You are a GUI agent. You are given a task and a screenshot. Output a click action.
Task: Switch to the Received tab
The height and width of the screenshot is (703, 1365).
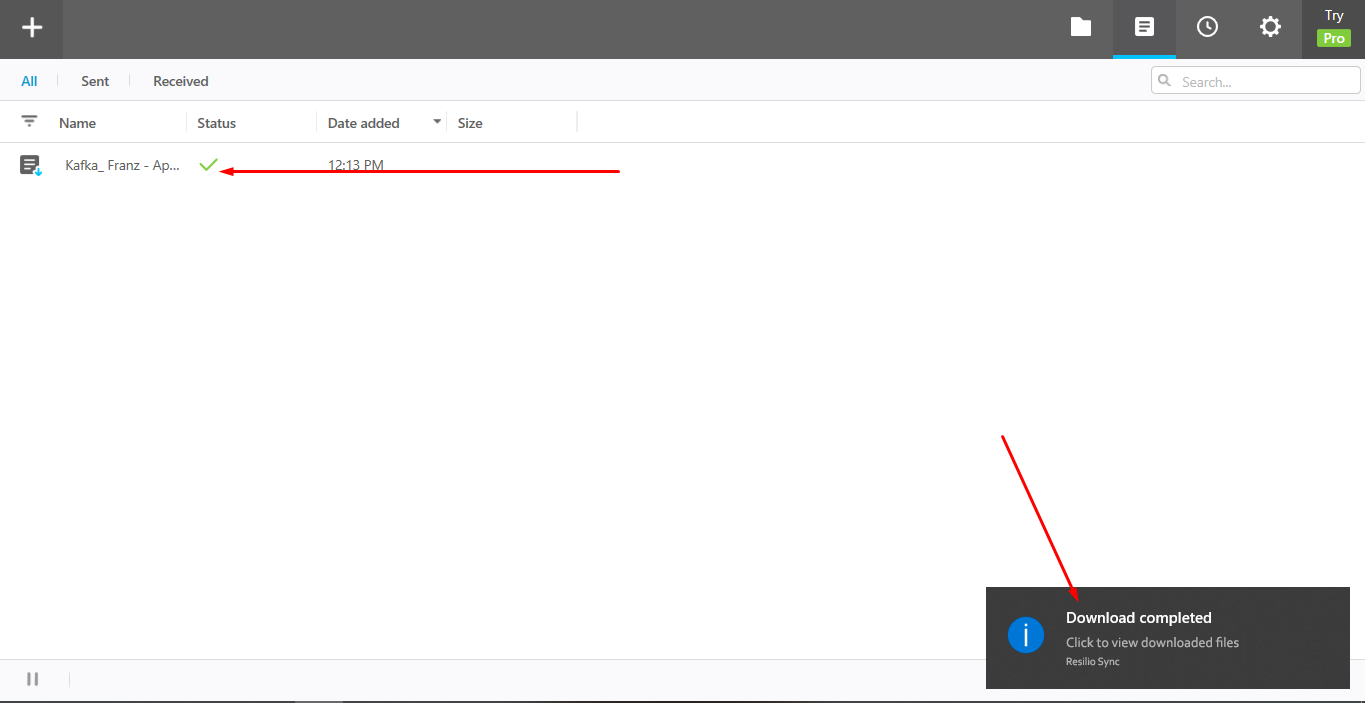pyautogui.click(x=180, y=80)
